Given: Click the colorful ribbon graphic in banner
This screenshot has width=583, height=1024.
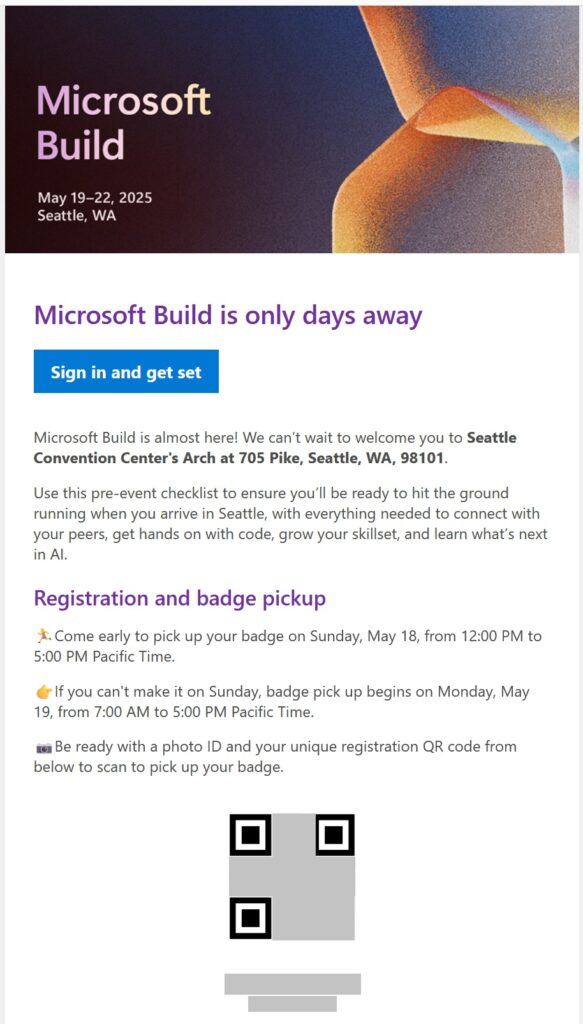Looking at the screenshot, I should pos(456,129).
